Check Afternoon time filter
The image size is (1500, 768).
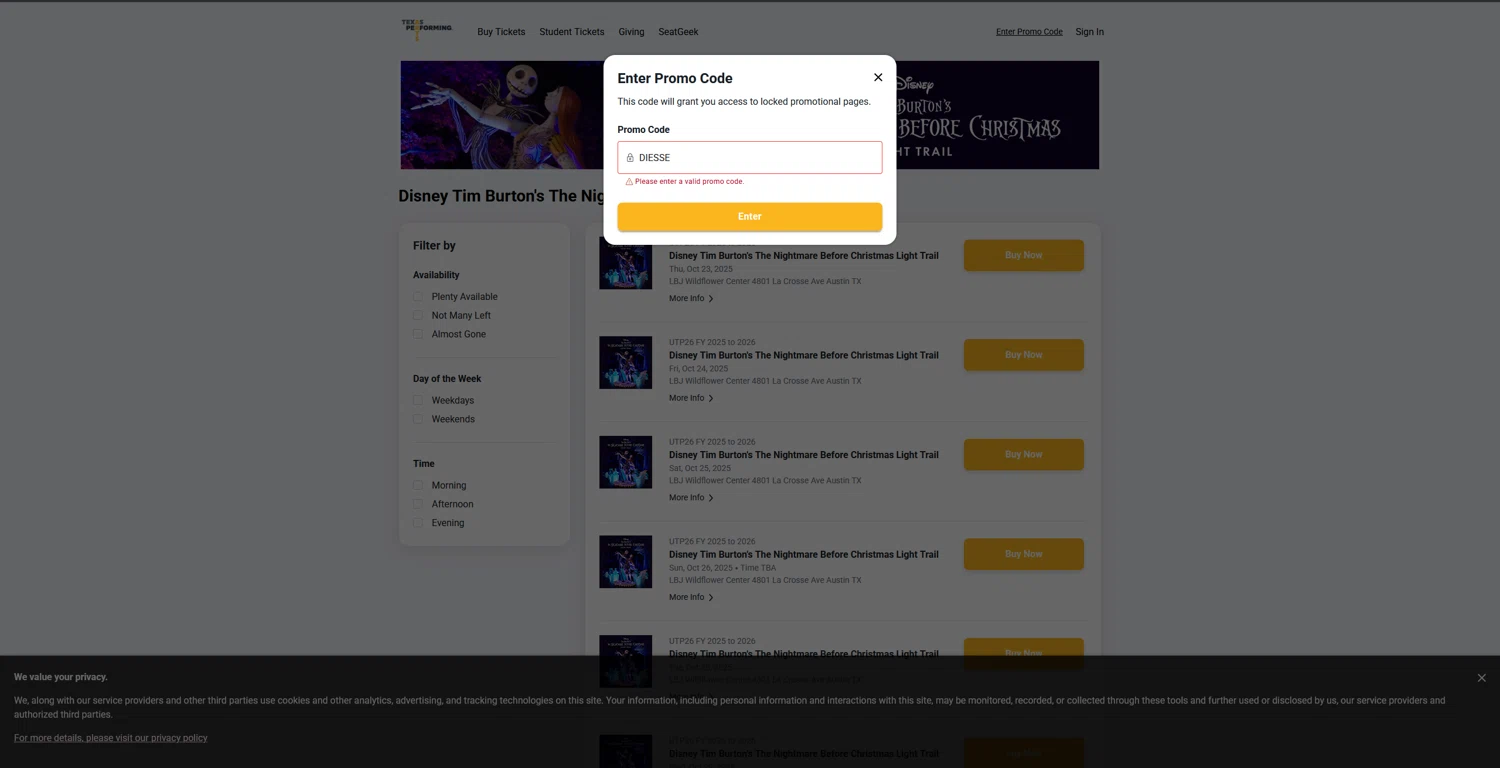coord(418,504)
